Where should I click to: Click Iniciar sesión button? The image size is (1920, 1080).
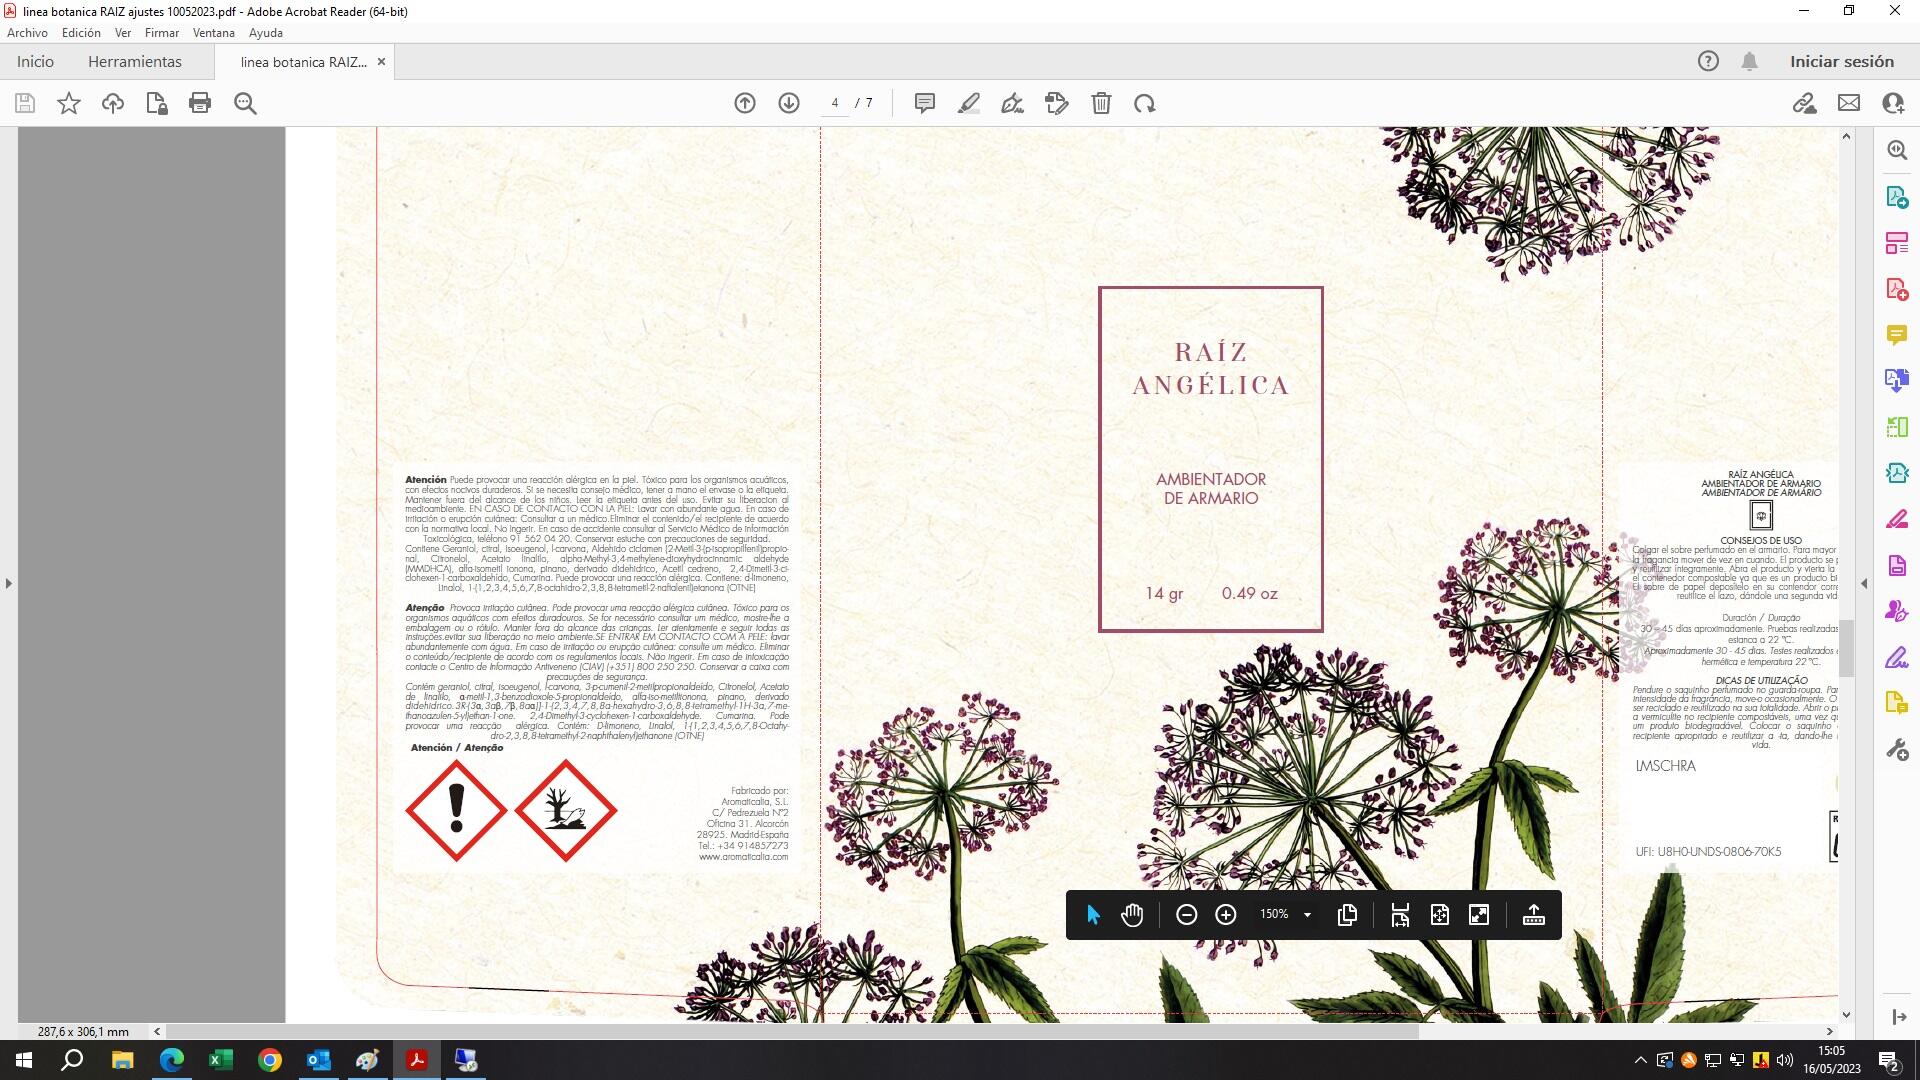(1841, 62)
